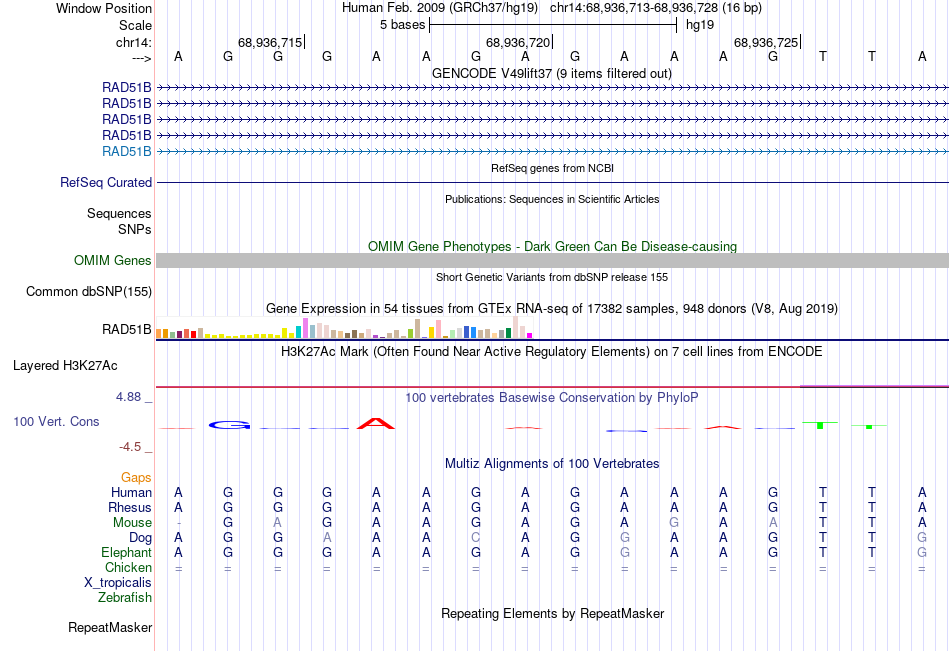Select the chr14: ruler label
This screenshot has height=651, width=950.
click(x=133, y=42)
